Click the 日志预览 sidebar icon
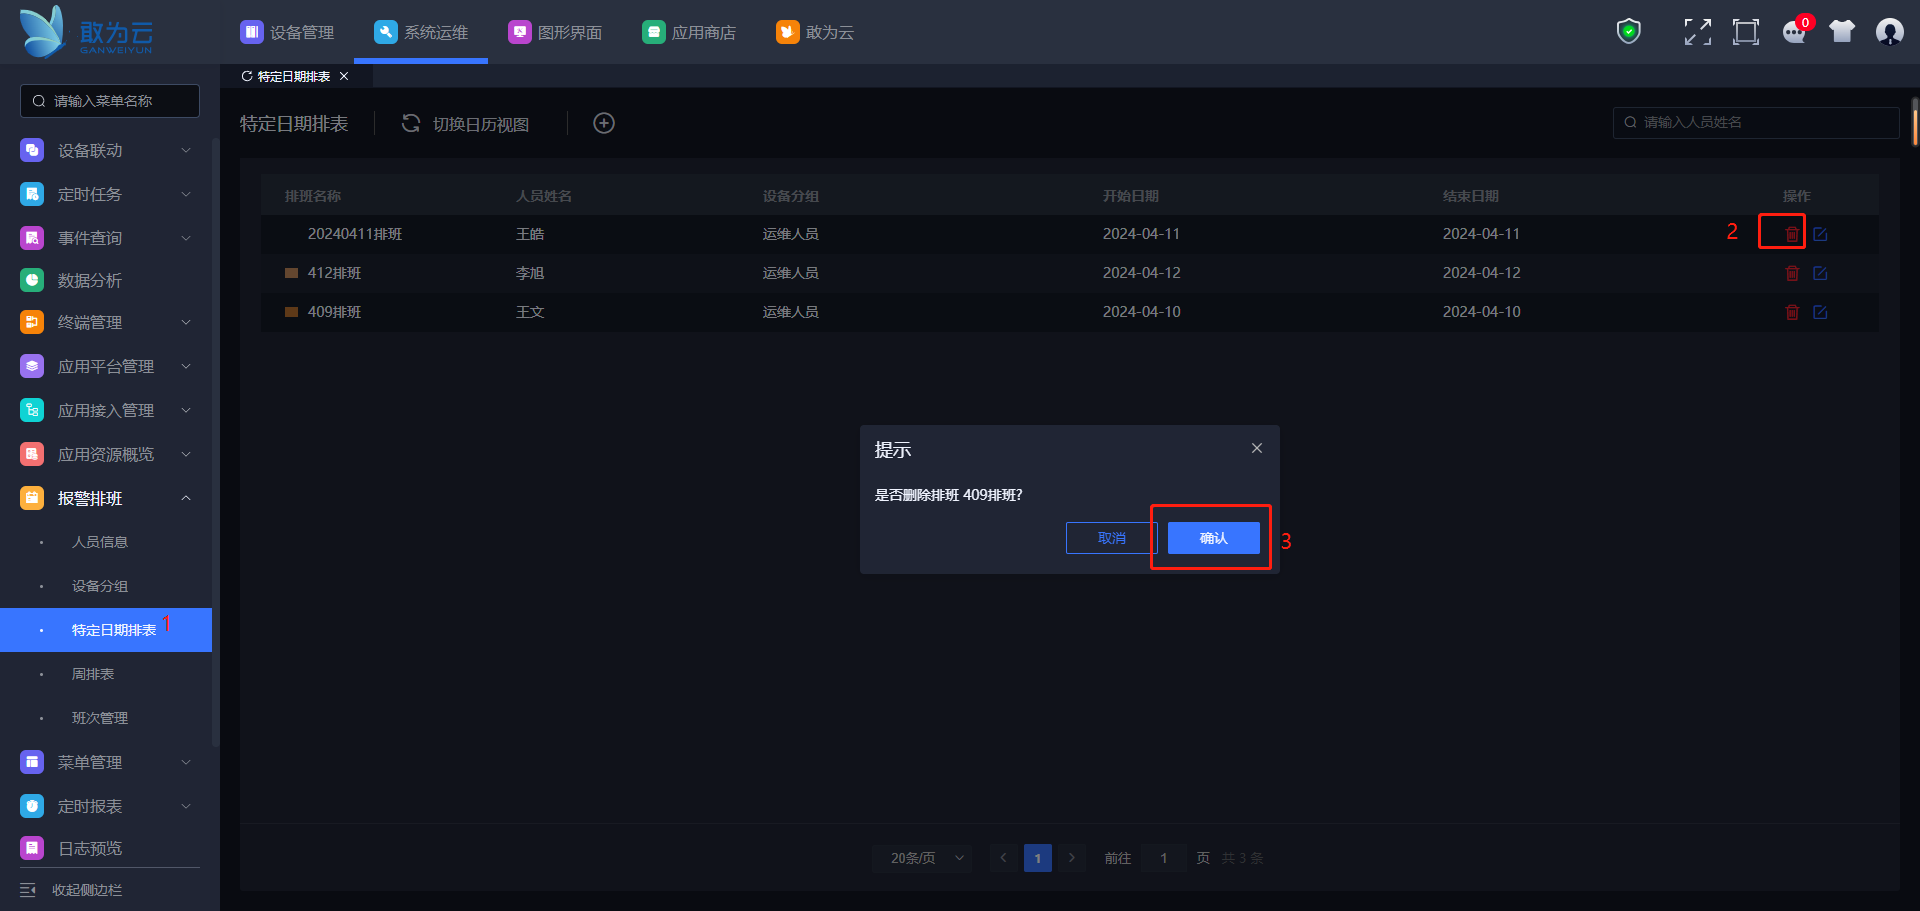Screen dimensions: 1920x911 coord(32,848)
